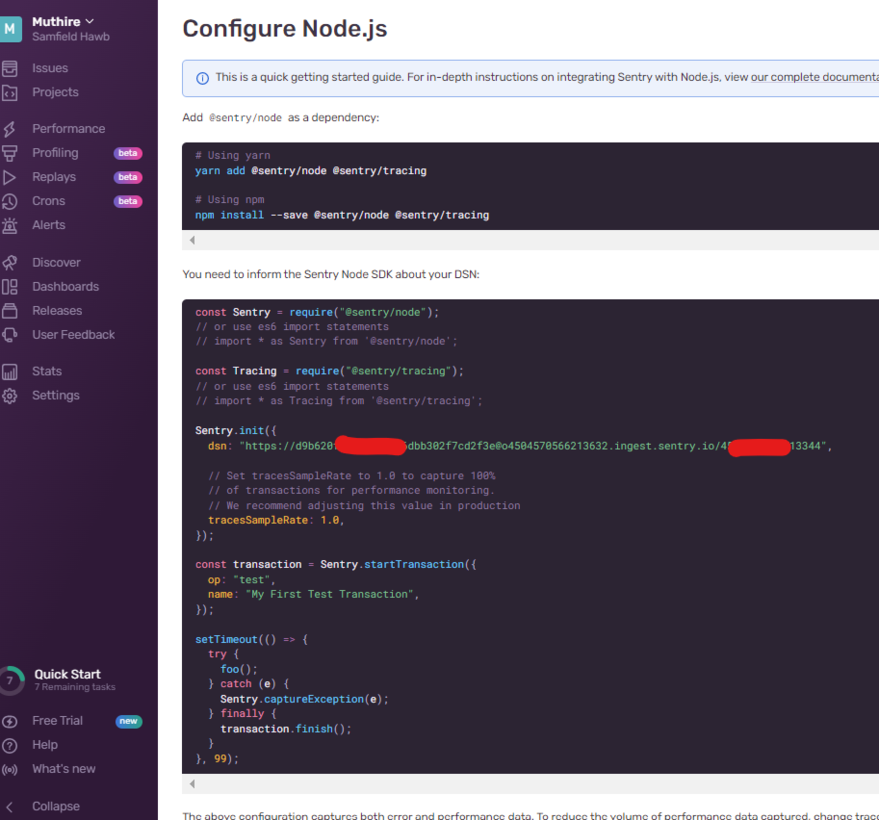Click the Quick Start remaining tasks label

(x=75, y=687)
